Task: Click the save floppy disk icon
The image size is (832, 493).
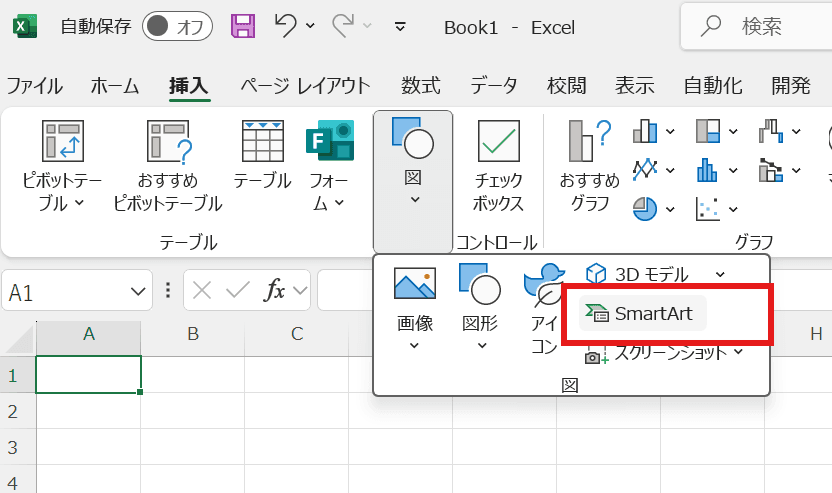Action: point(243,27)
